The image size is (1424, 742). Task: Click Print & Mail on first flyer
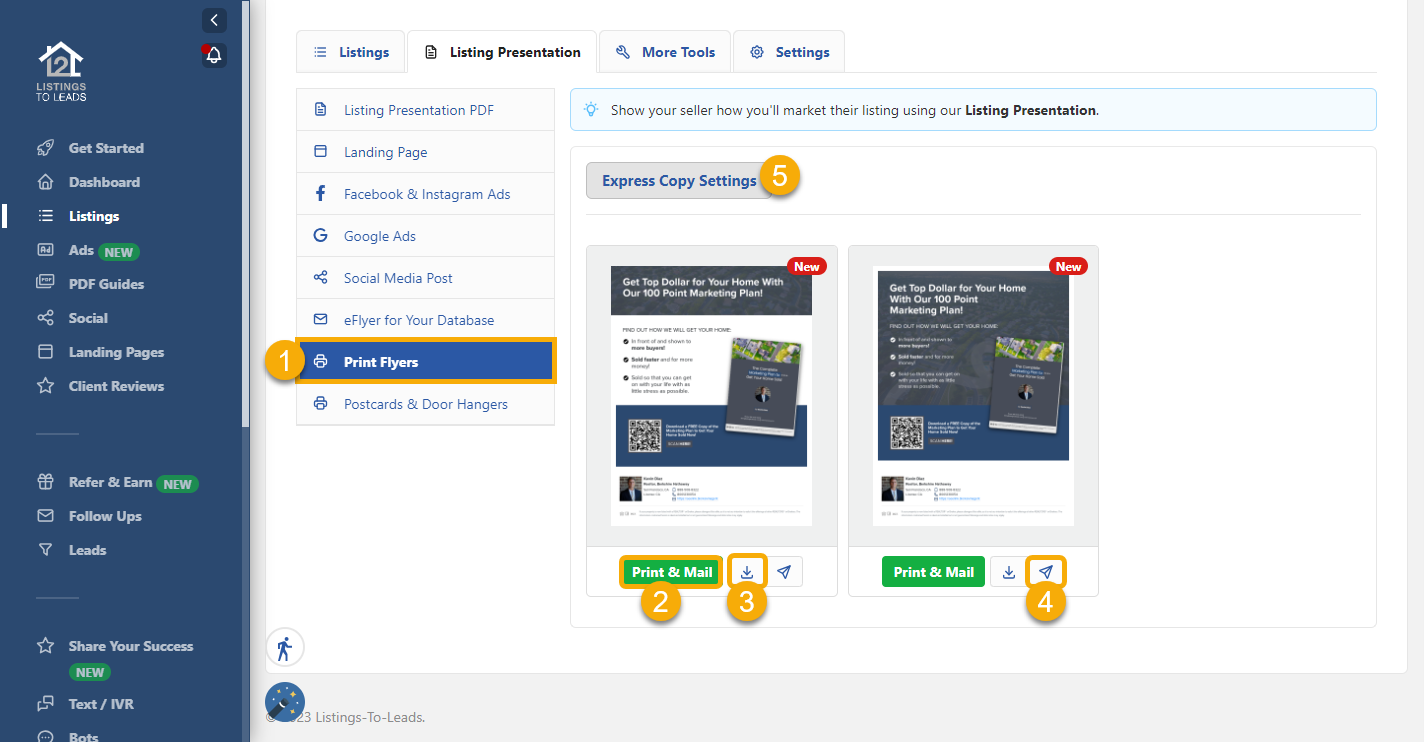click(x=672, y=572)
